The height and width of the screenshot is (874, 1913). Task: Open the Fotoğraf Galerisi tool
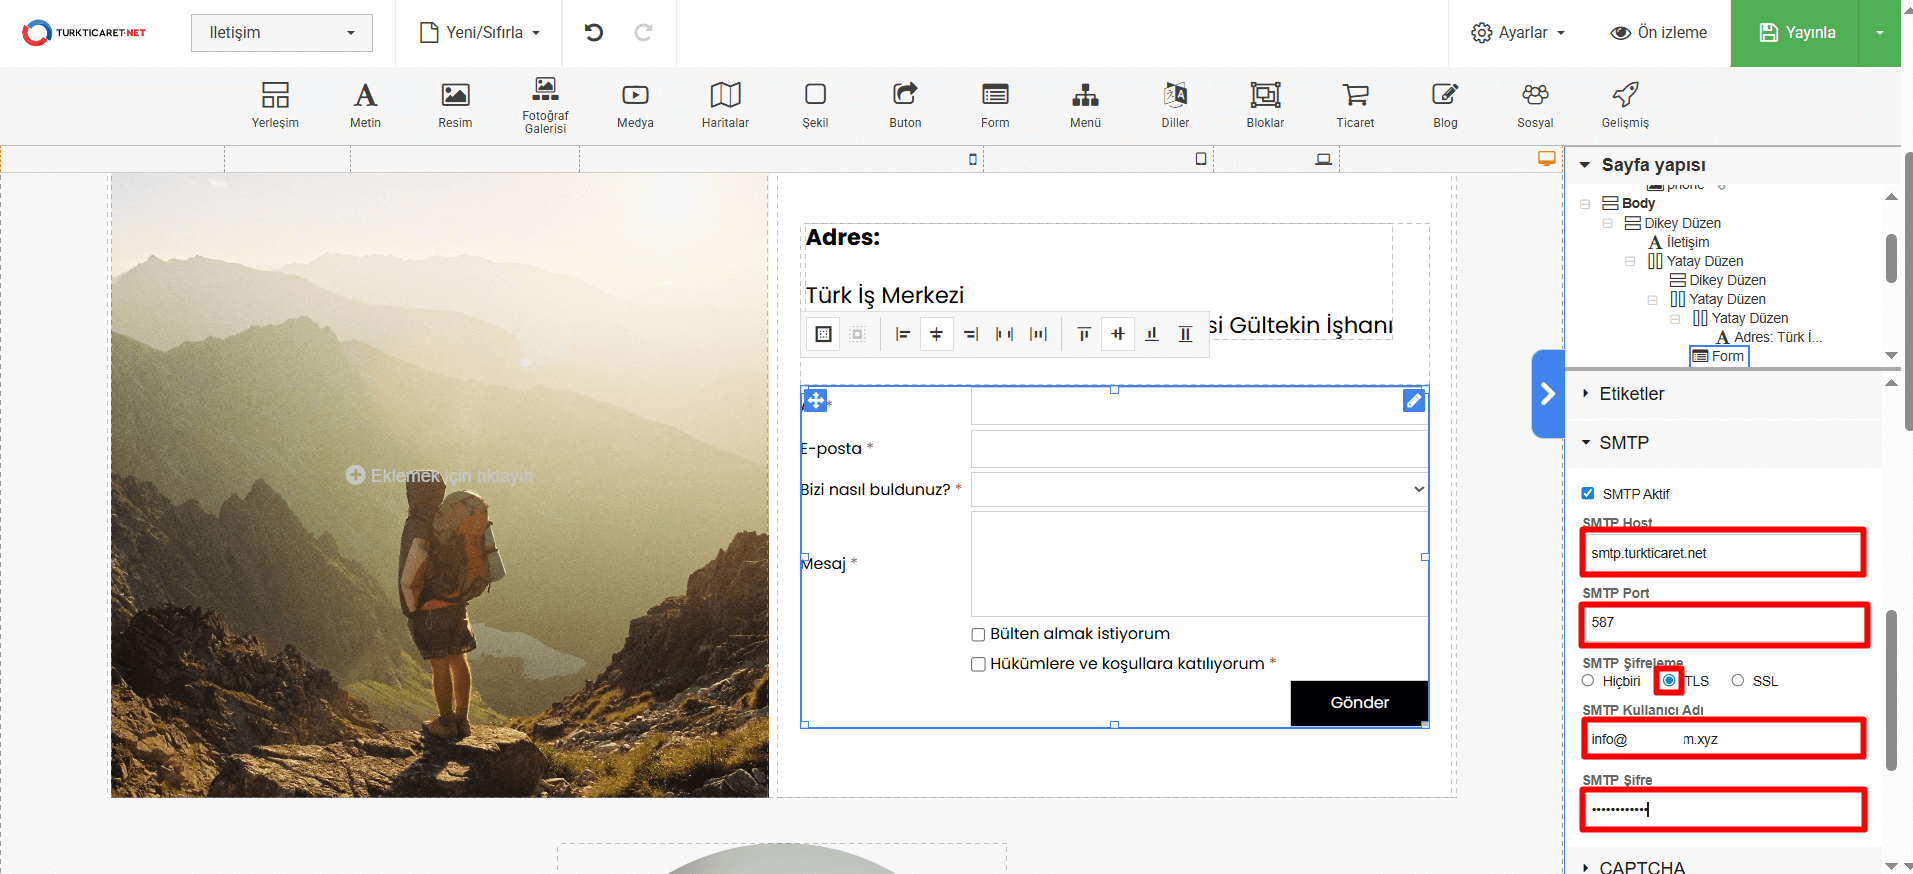pos(545,105)
